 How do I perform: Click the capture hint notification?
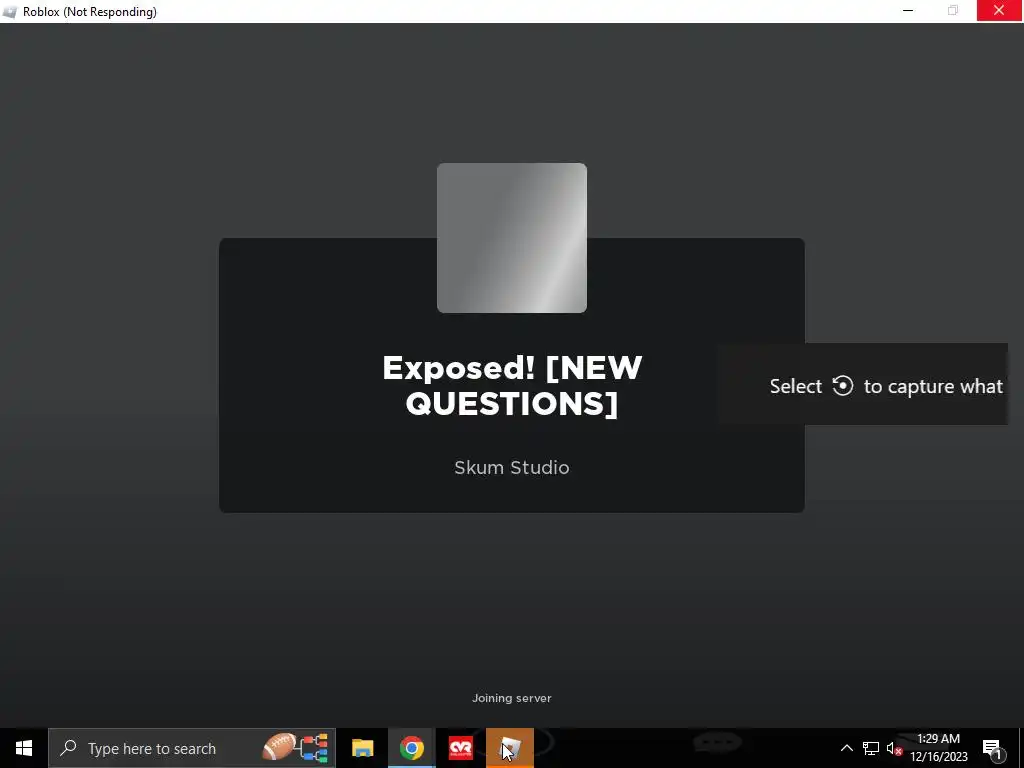(x=862, y=385)
